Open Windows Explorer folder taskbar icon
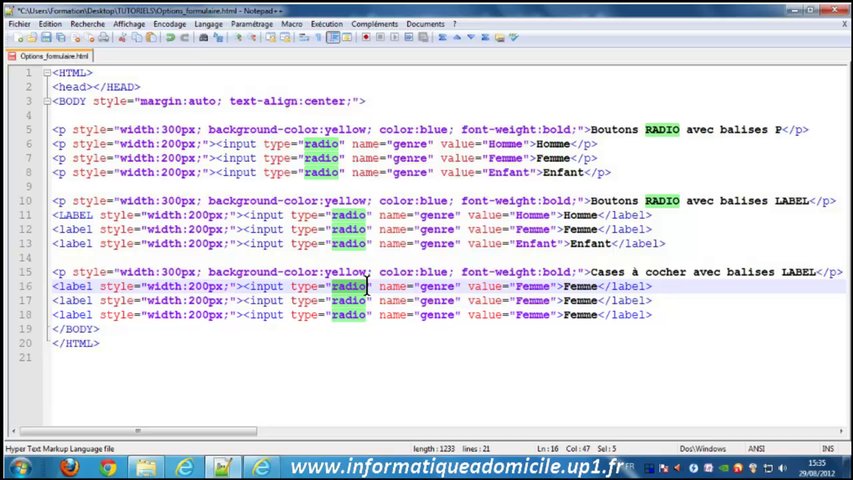 point(146,467)
